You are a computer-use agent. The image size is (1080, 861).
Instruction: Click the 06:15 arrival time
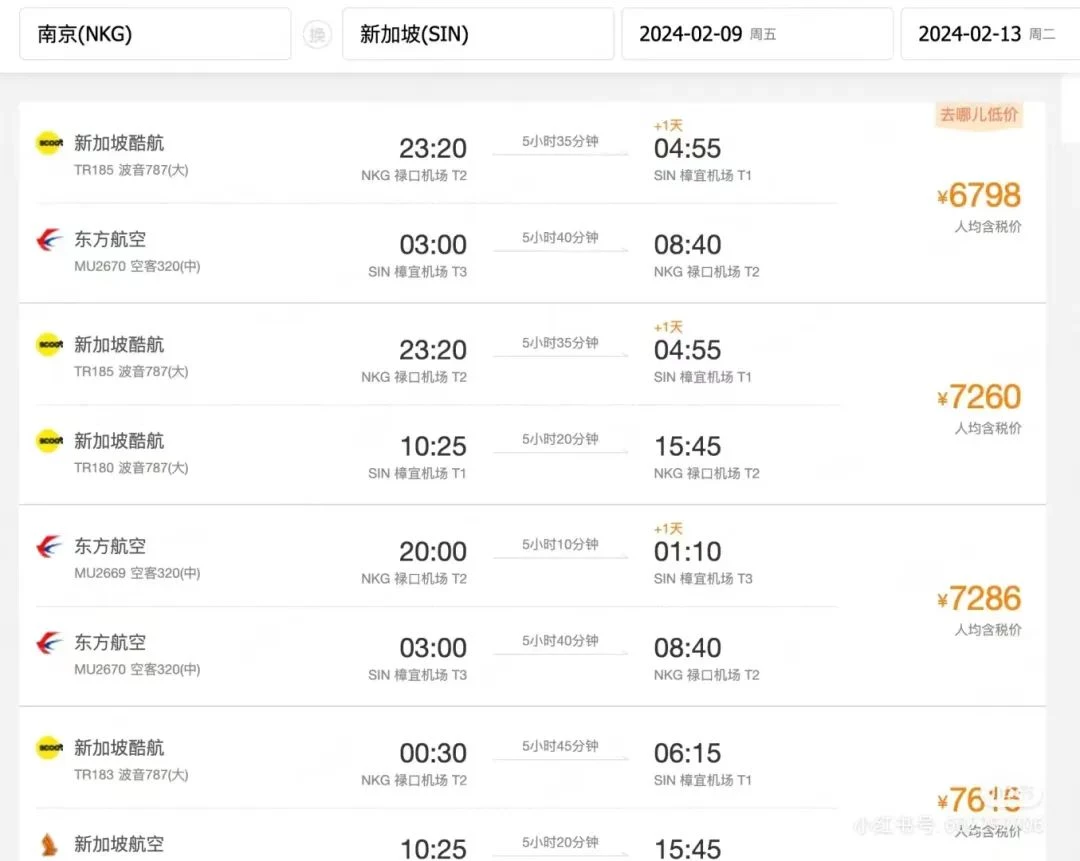[x=687, y=753]
